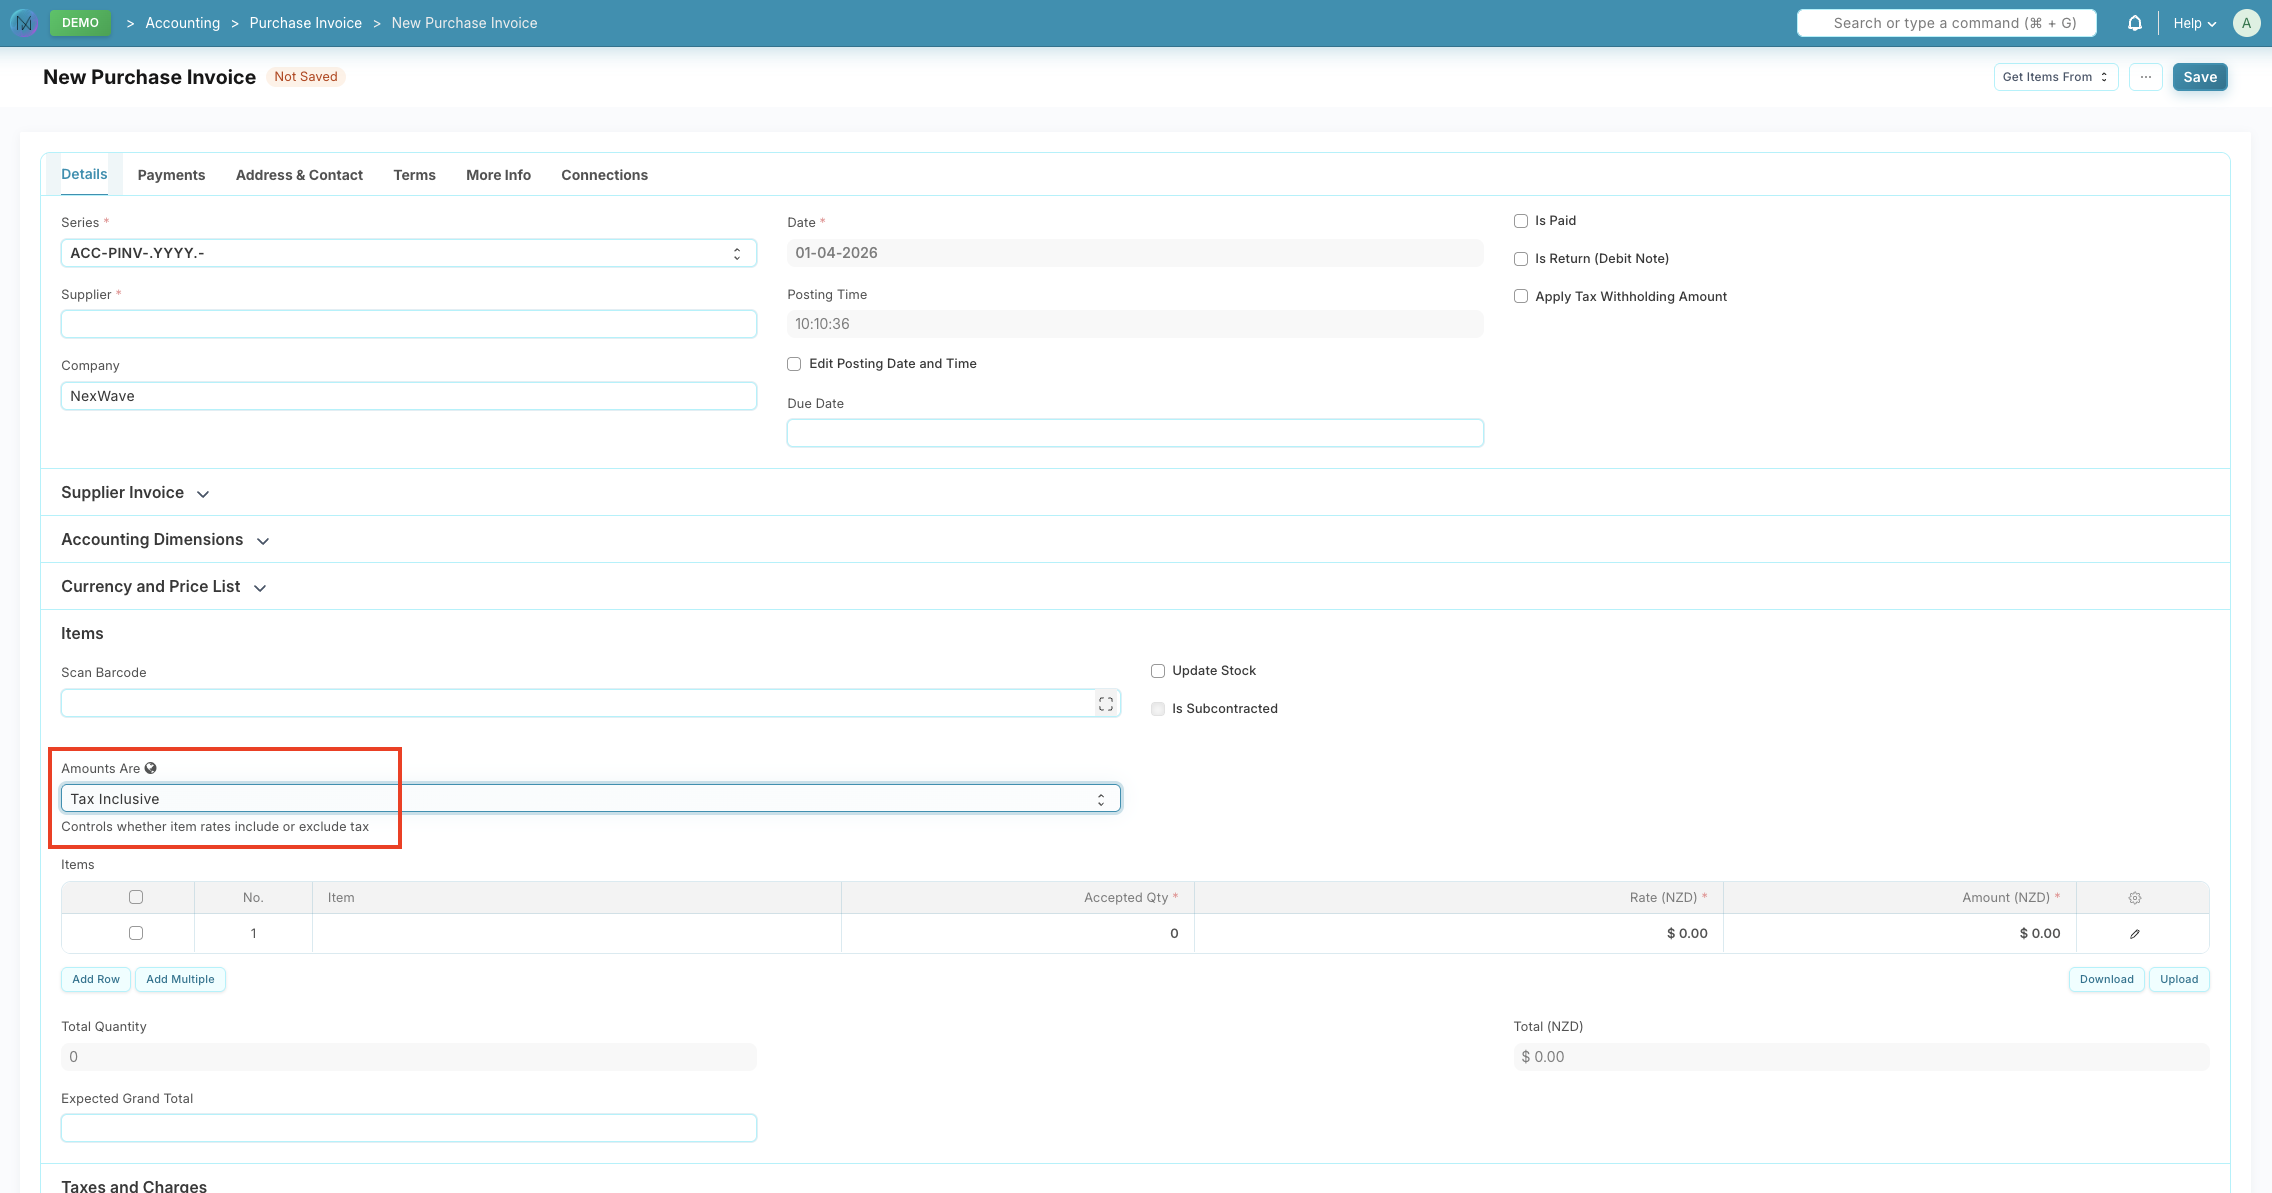This screenshot has height=1193, width=2272.
Task: Click the ellipsis menu next to Save
Action: [x=2146, y=76]
